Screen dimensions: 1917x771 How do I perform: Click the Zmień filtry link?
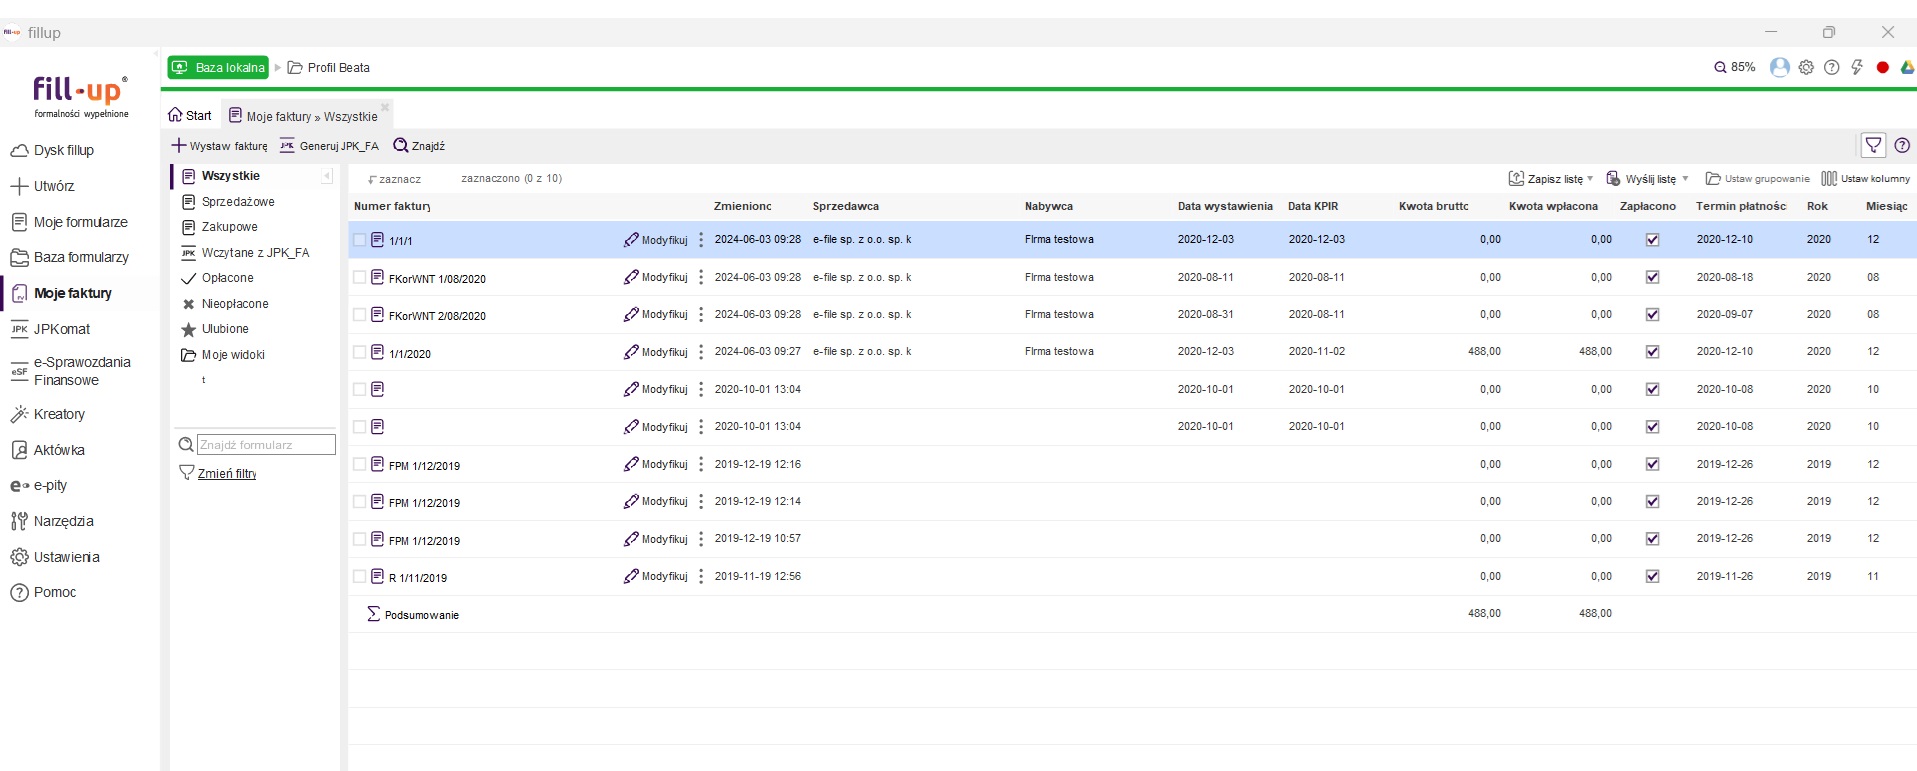click(x=227, y=474)
